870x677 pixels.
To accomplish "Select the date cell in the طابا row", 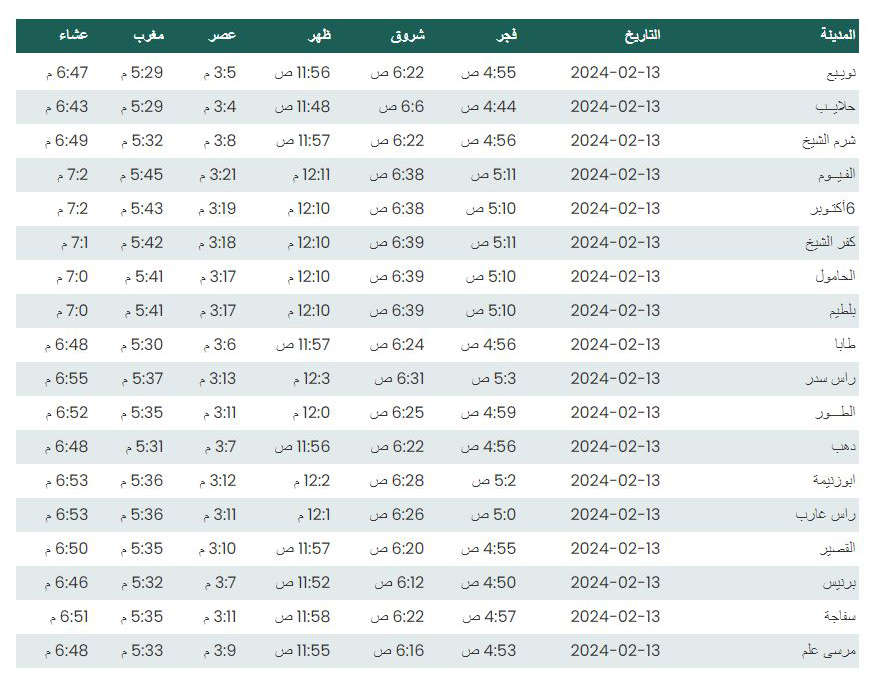I will point(615,345).
